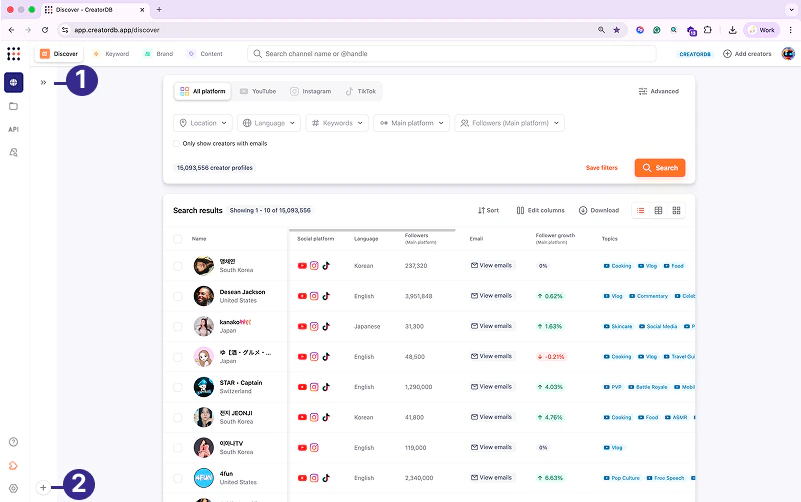Enable Only show creators with emails
Image resolution: width=801 pixels, height=502 pixels.
pos(177,144)
